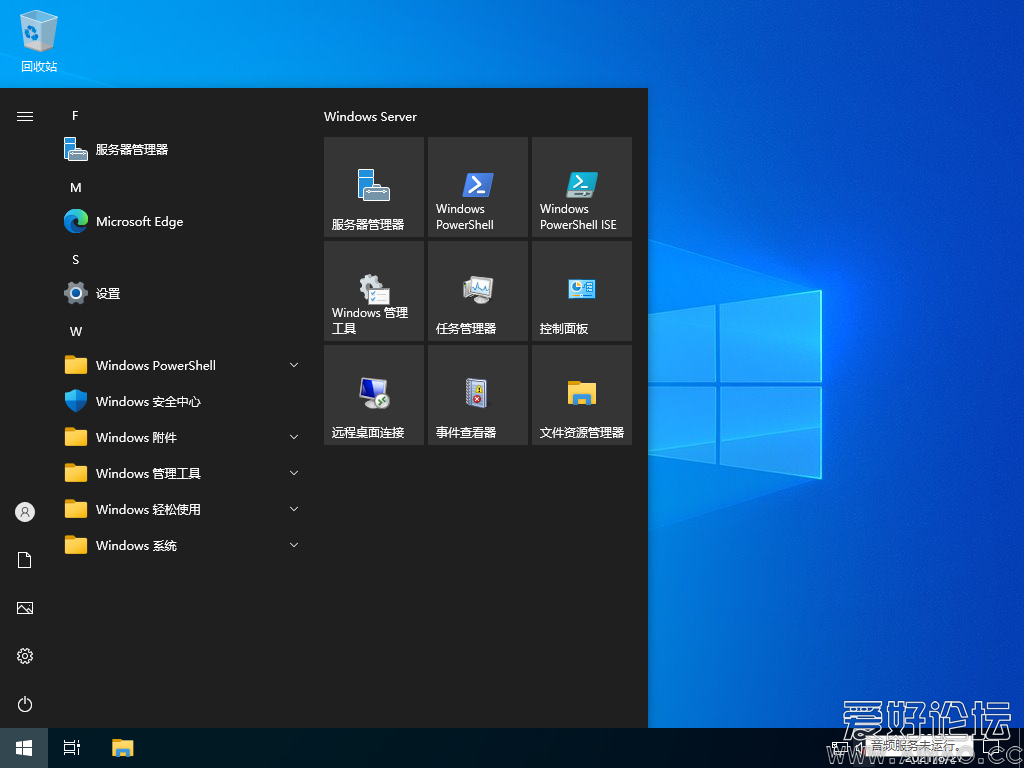Launch Microsoft Edge from the app list

click(x=183, y=221)
